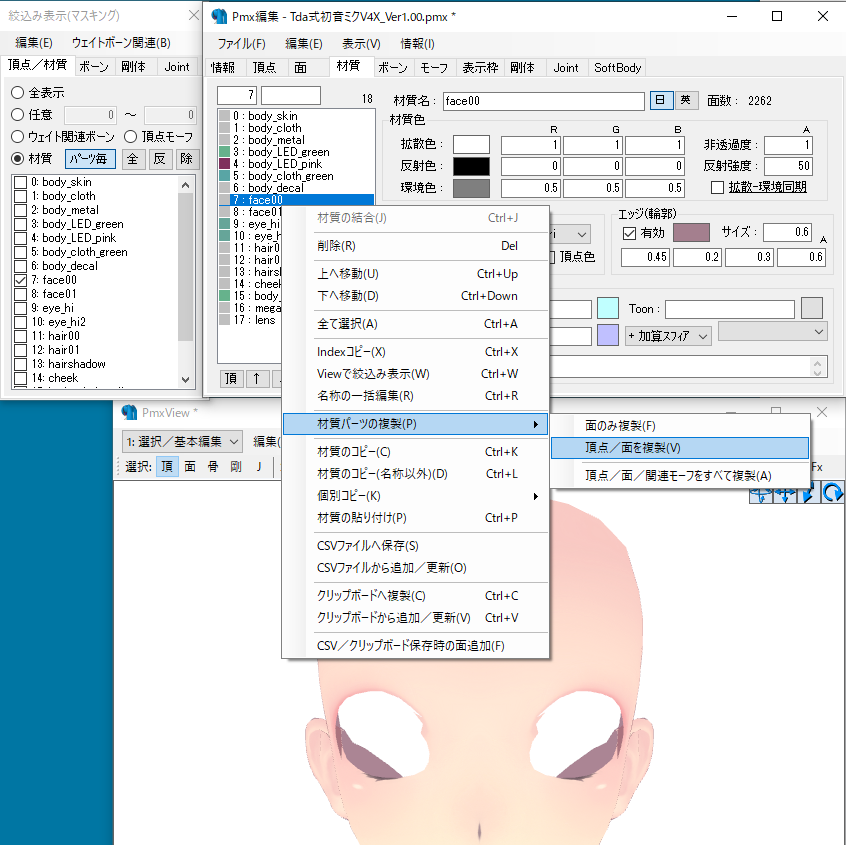Click the 反 invert button
Viewport: 846px width, 845px height.
(x=160, y=159)
